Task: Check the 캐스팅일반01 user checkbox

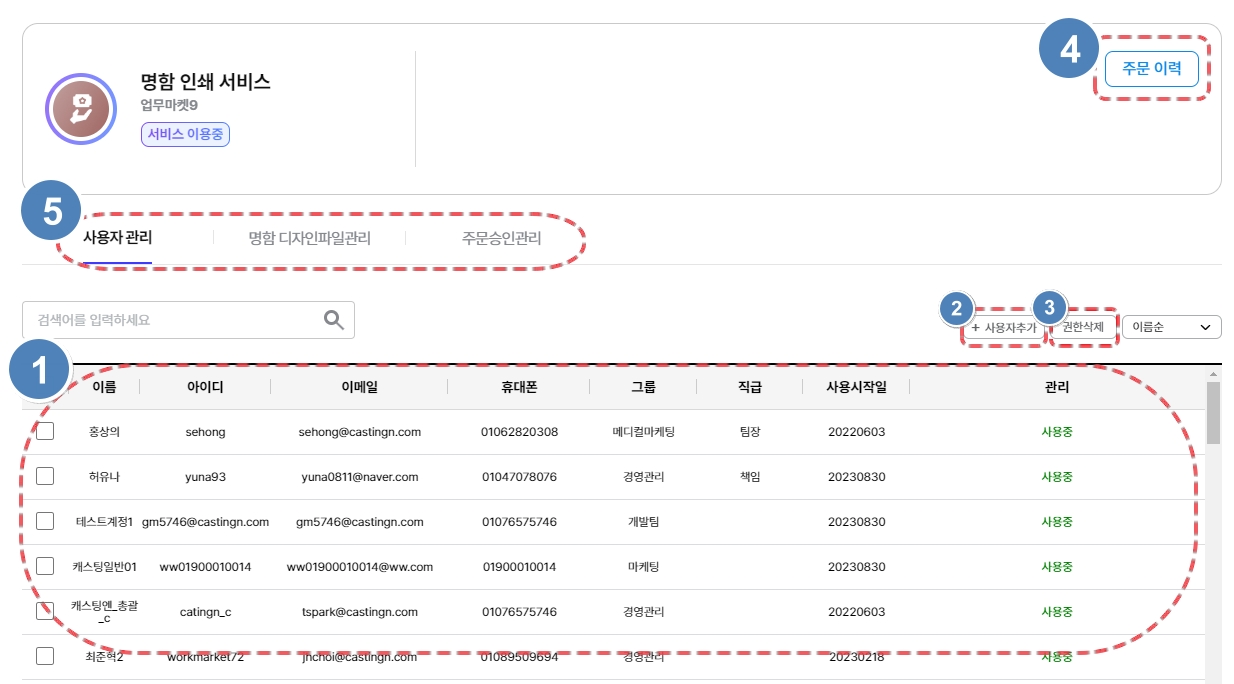Action: point(45,567)
